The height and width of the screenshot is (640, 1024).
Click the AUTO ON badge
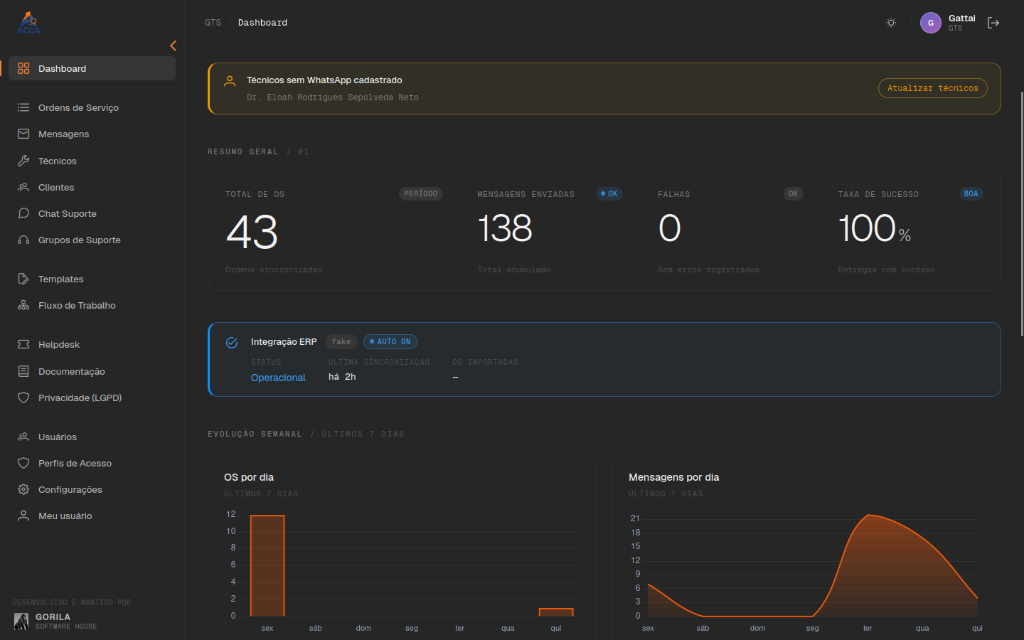[390, 342]
